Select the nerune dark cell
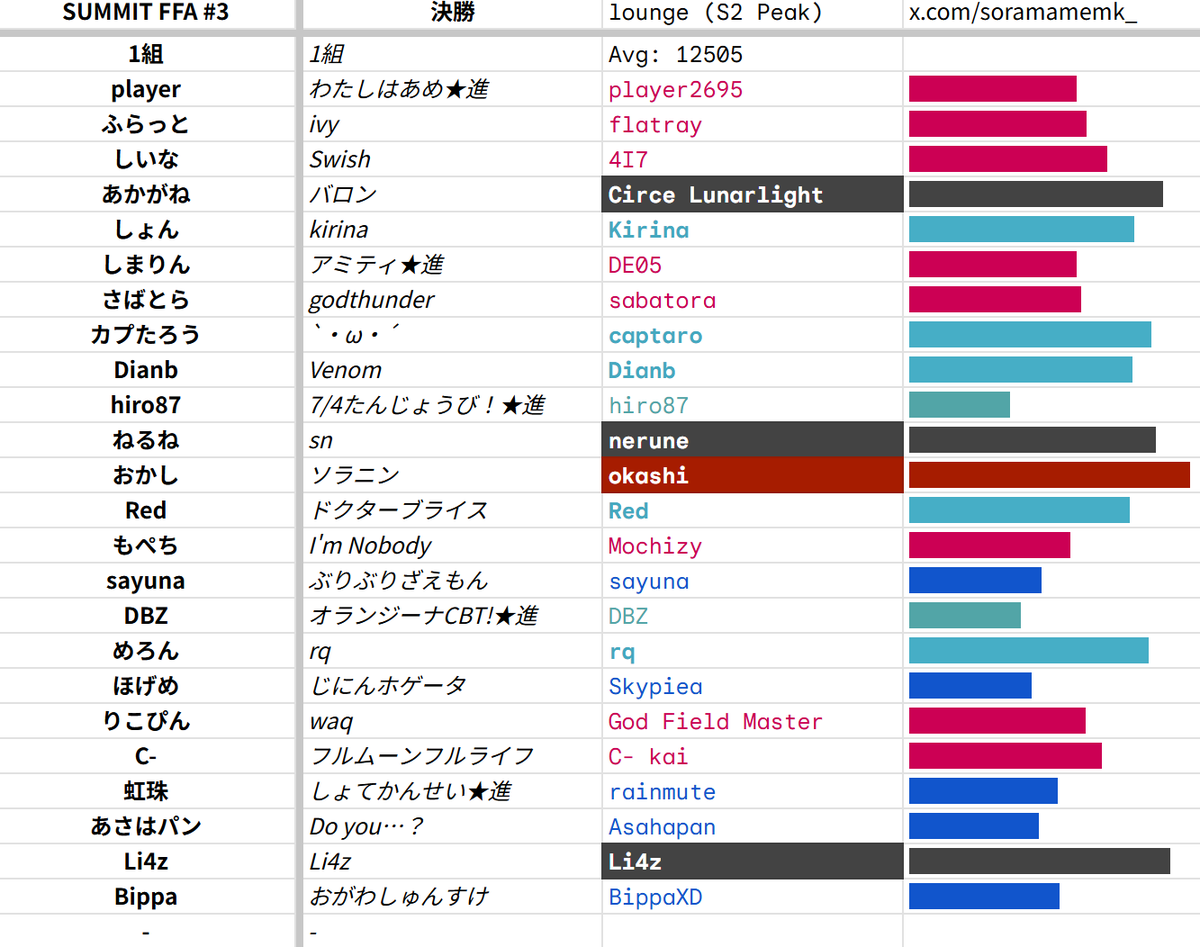Screen dimensions: 1200x947 tap(752, 440)
